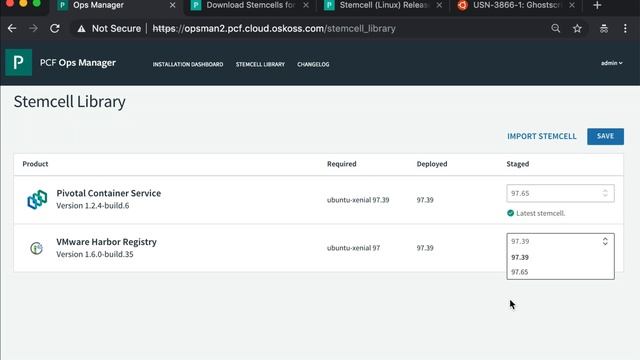Click VMware Harbor Registry product name
Screen dimensions: 640x360
(107, 242)
